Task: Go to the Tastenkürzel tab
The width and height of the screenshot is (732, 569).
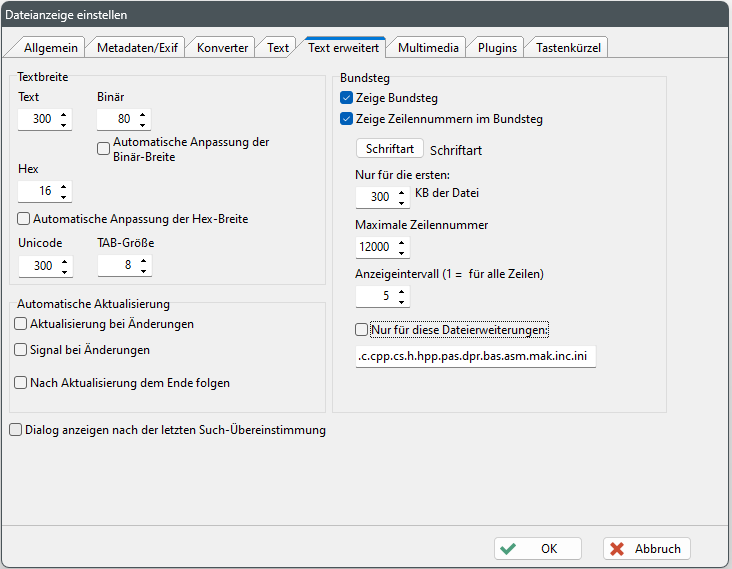Action: click(x=568, y=47)
